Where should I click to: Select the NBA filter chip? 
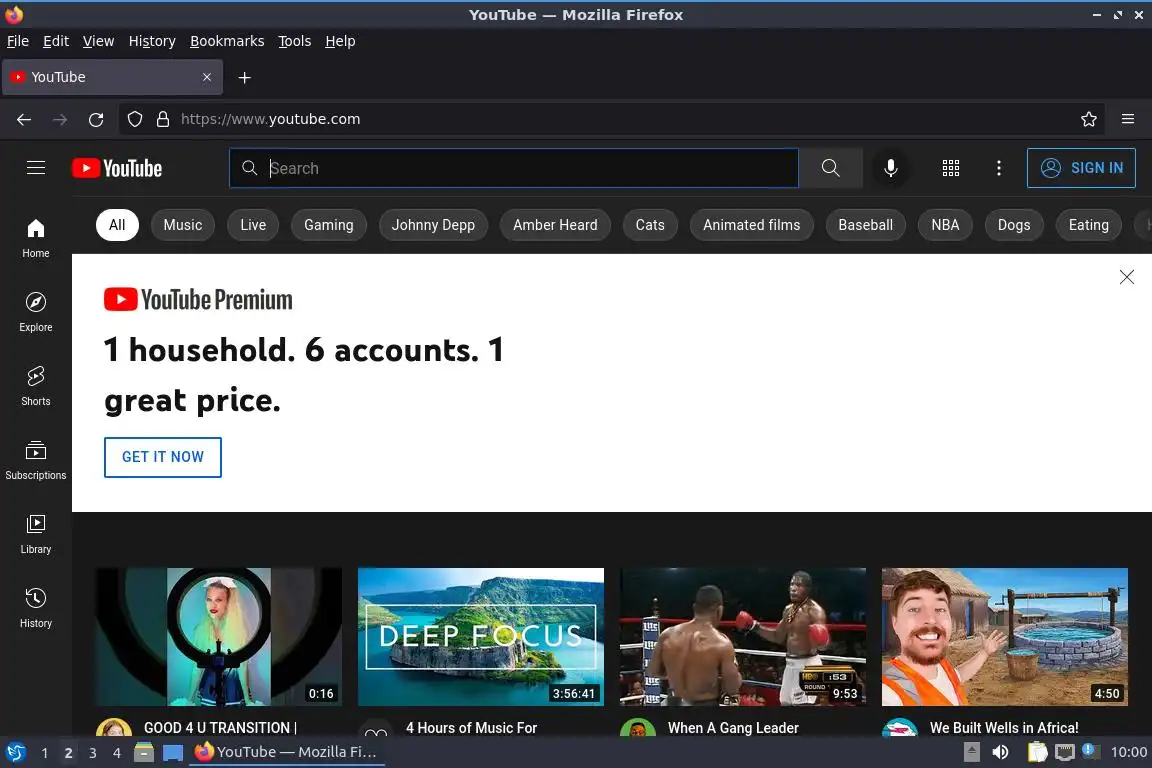945,225
